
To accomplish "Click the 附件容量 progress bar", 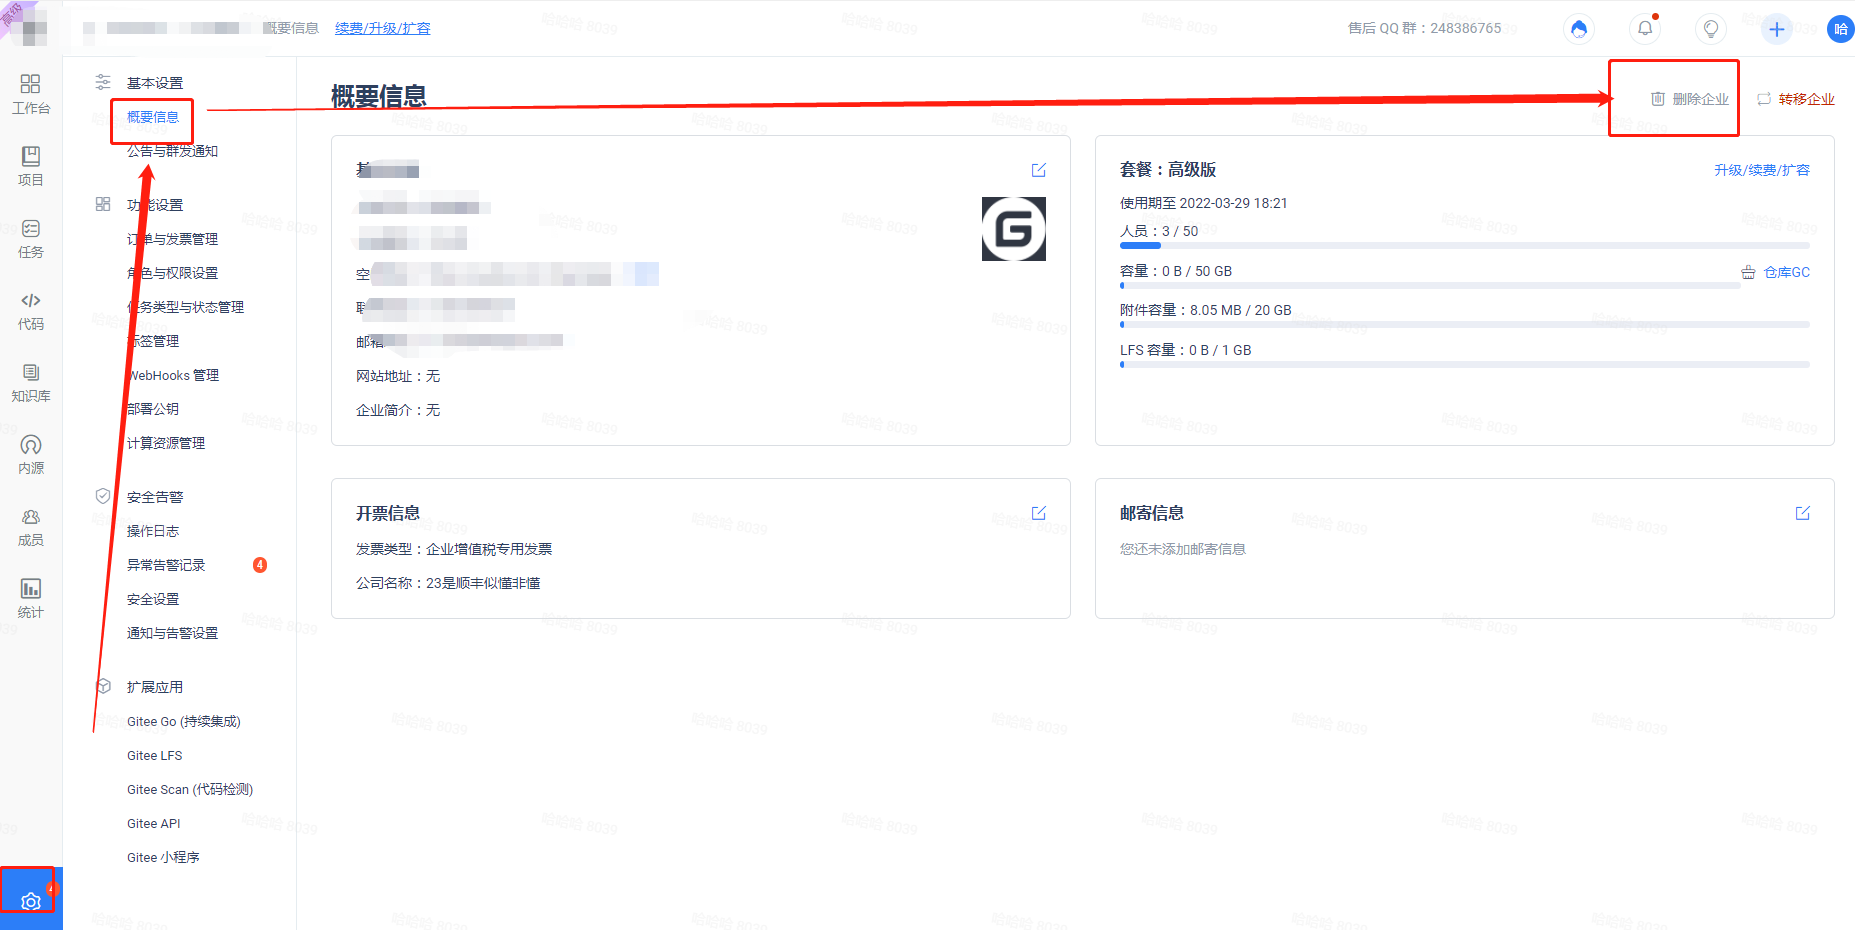I will [1465, 324].
